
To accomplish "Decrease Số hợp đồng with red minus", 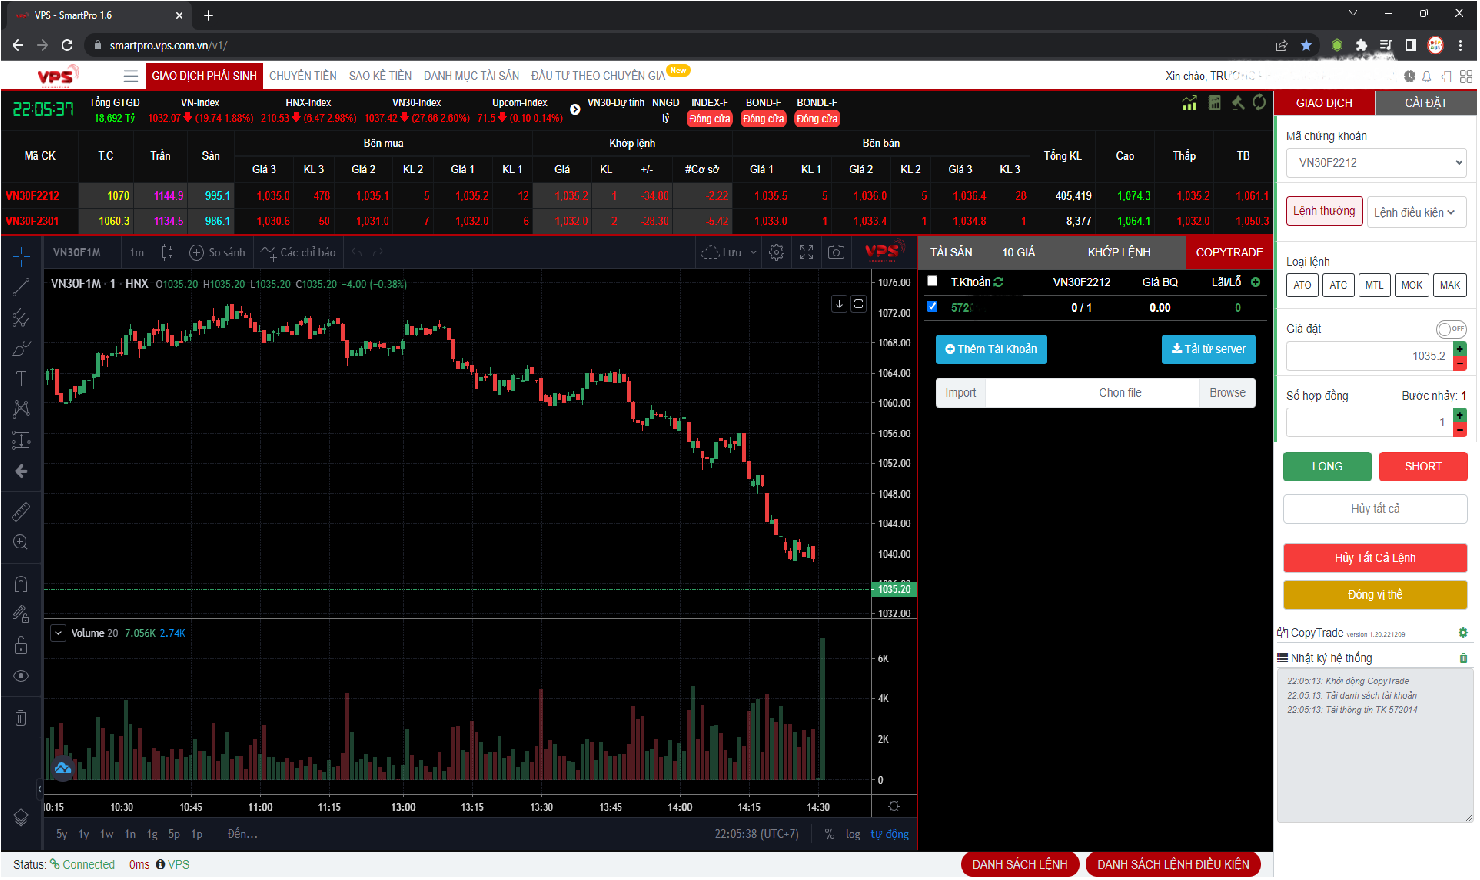I will pyautogui.click(x=1460, y=430).
